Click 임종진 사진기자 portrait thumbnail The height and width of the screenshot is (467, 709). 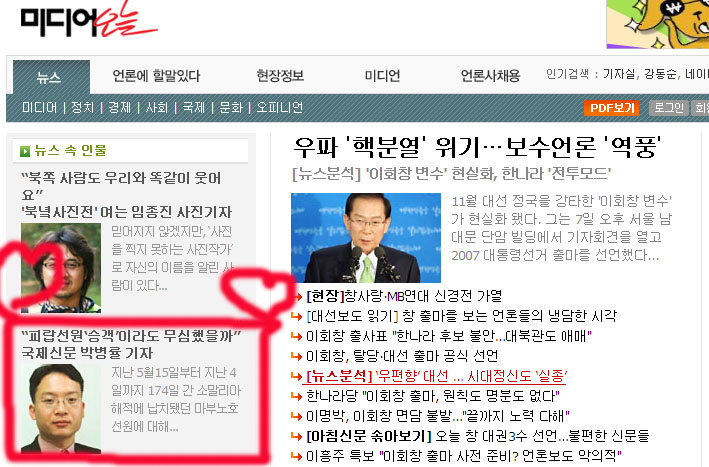pyautogui.click(x=61, y=268)
